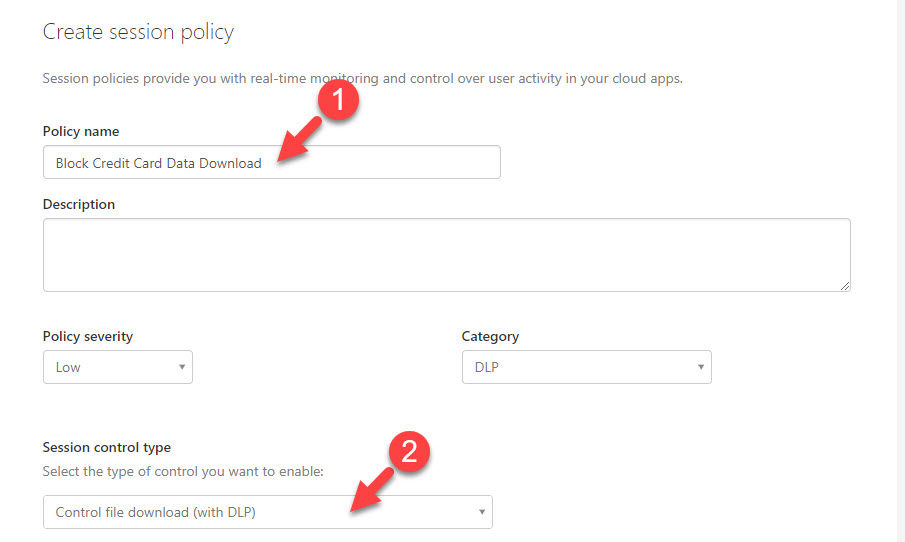Screen dimensions: 905x542
Task: Click the 'Description' label
Action: click(x=79, y=204)
